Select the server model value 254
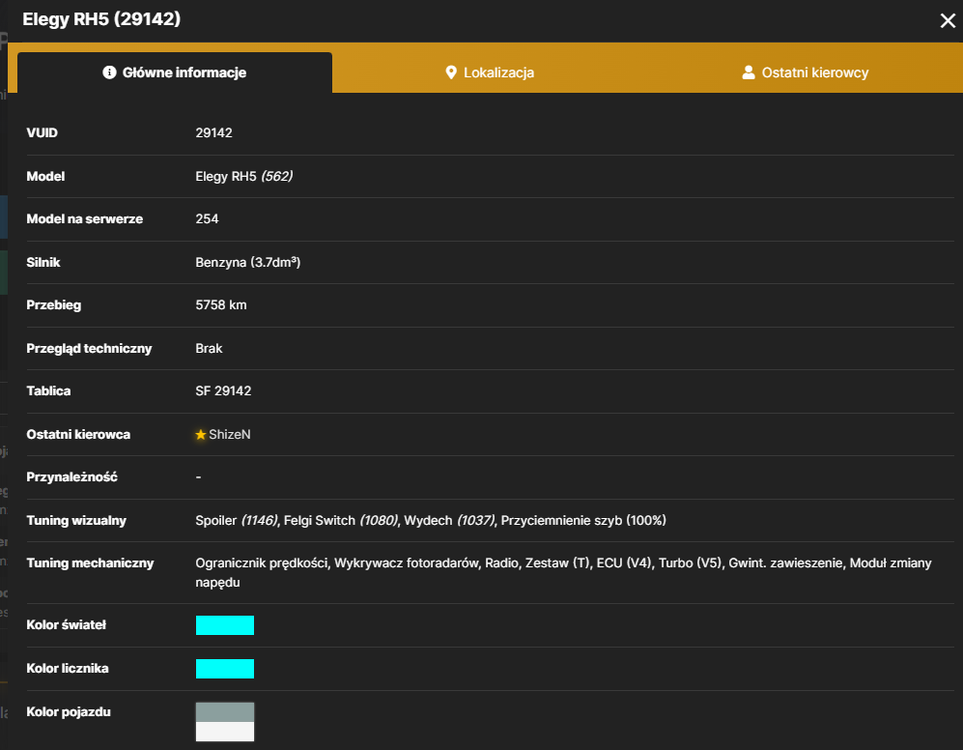Screen dimensions: 963x750 pos(207,219)
